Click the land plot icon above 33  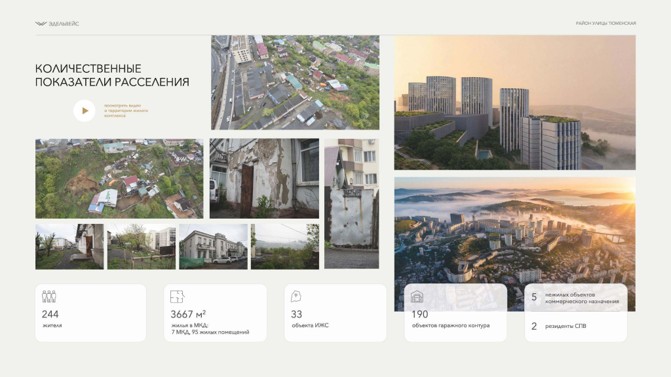tap(296, 296)
